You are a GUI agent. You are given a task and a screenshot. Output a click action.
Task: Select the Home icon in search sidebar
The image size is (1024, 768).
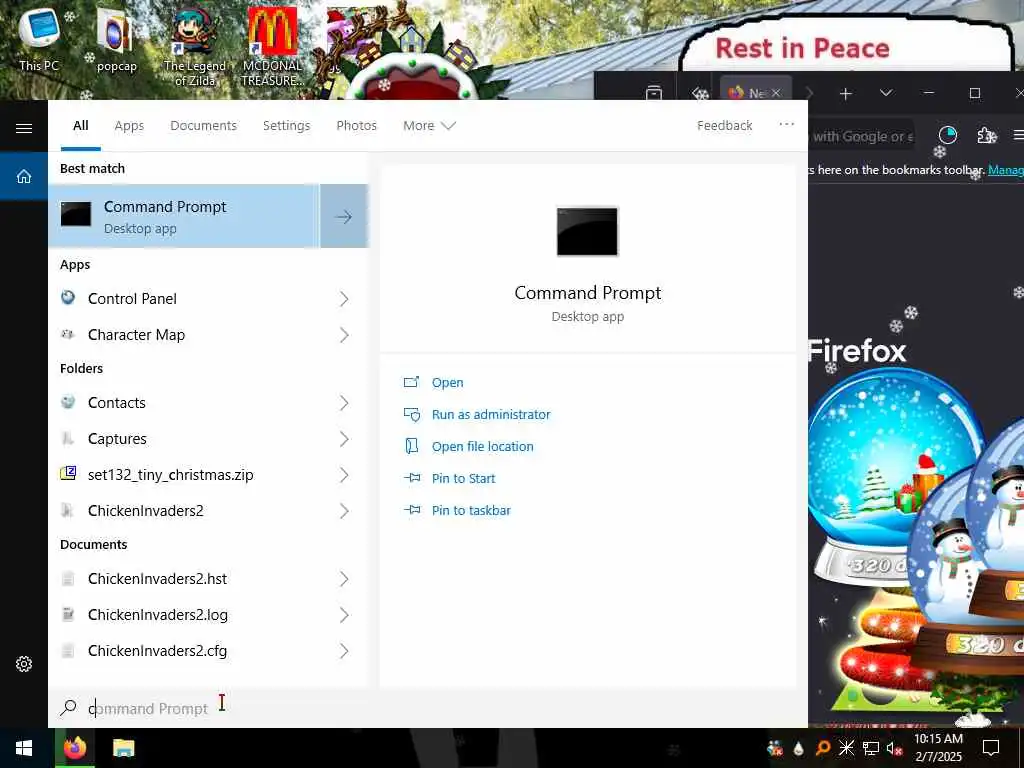coord(24,176)
